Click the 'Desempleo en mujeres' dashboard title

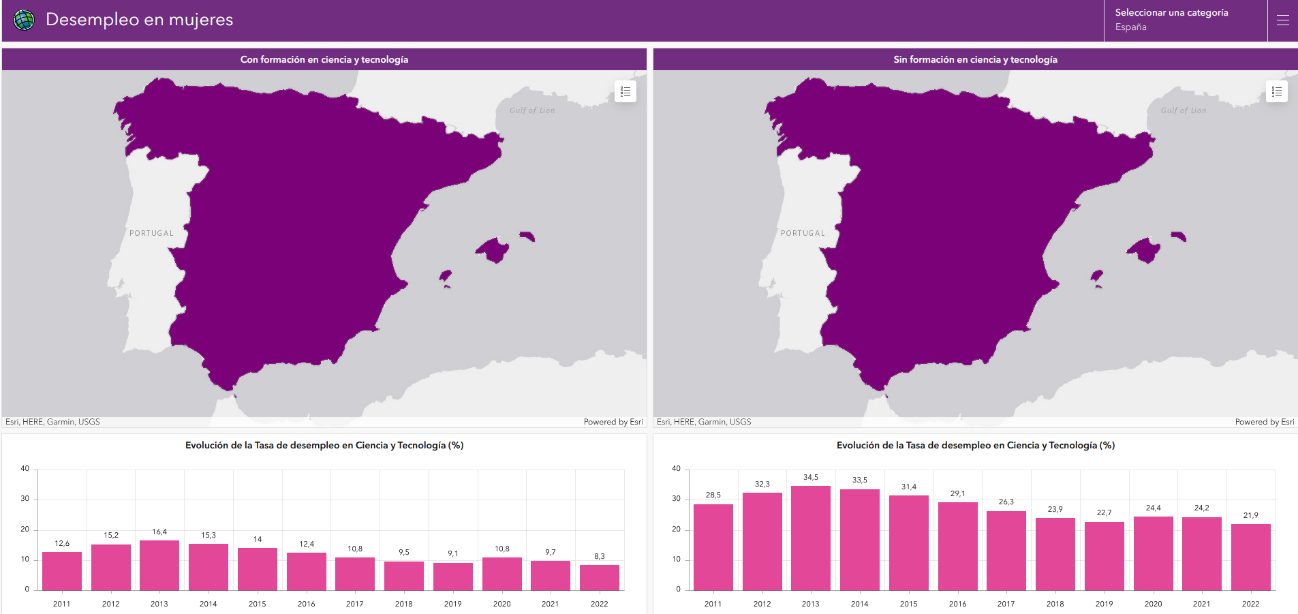click(139, 20)
